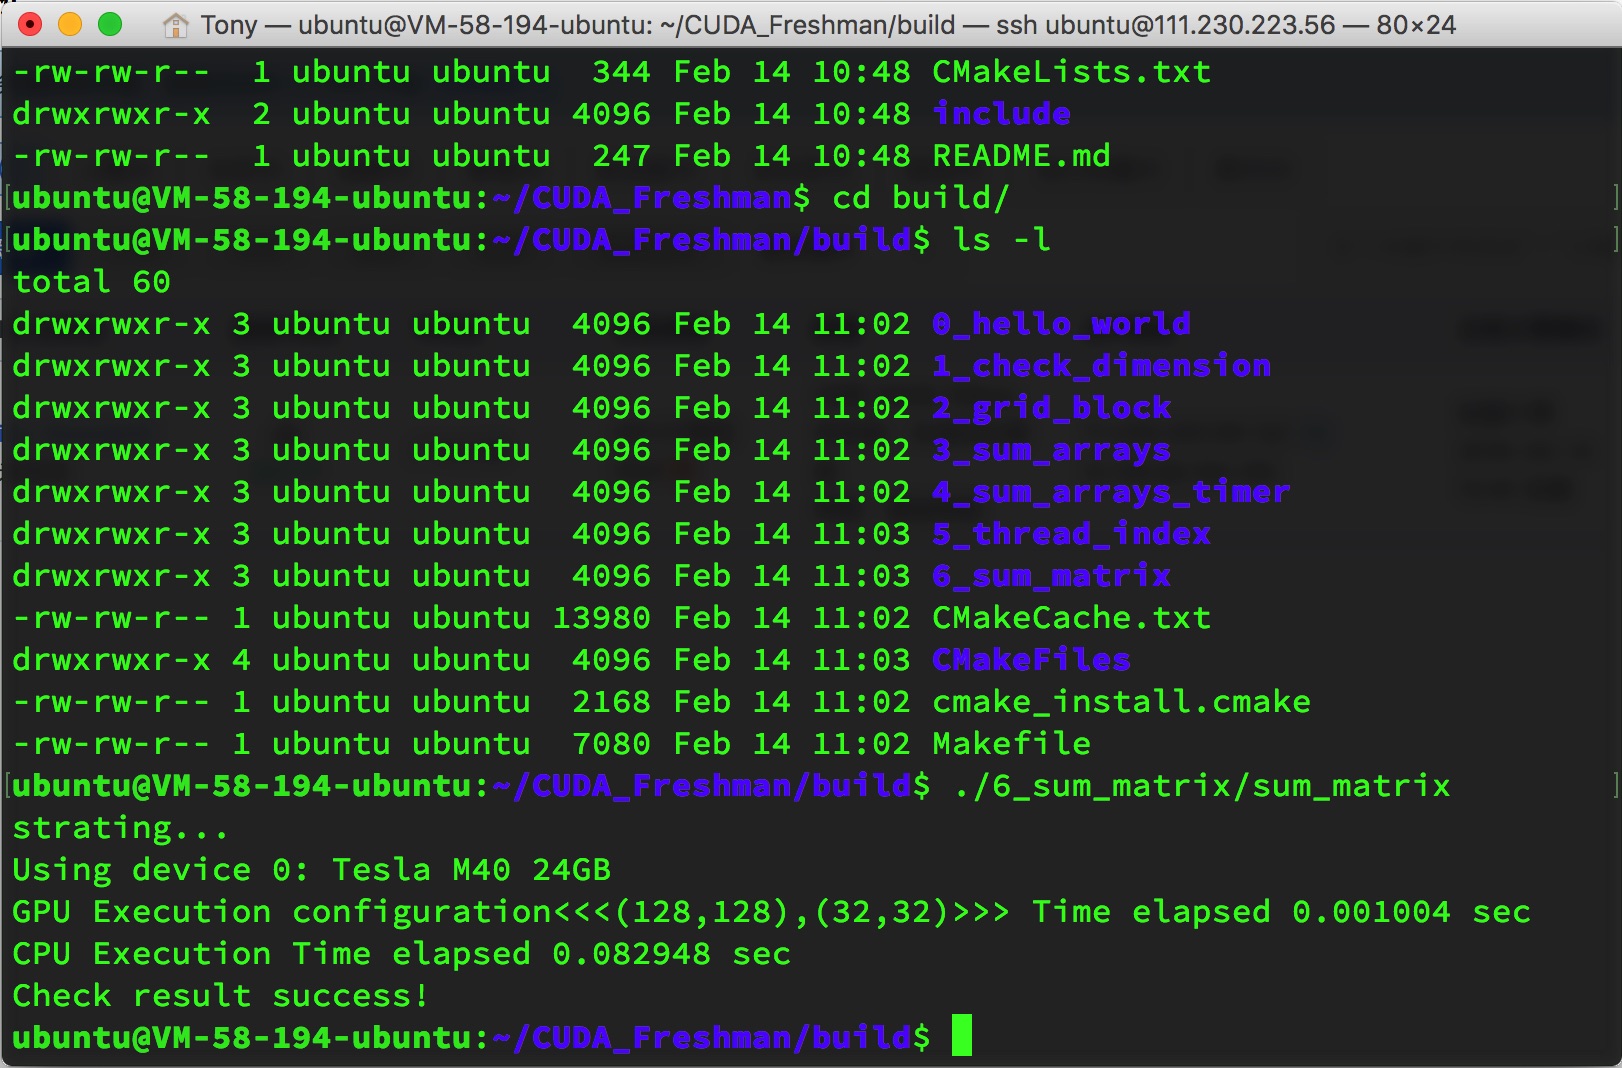Click the 0_hello_world directory name
Screen dimensions: 1622x1068
(1060, 324)
